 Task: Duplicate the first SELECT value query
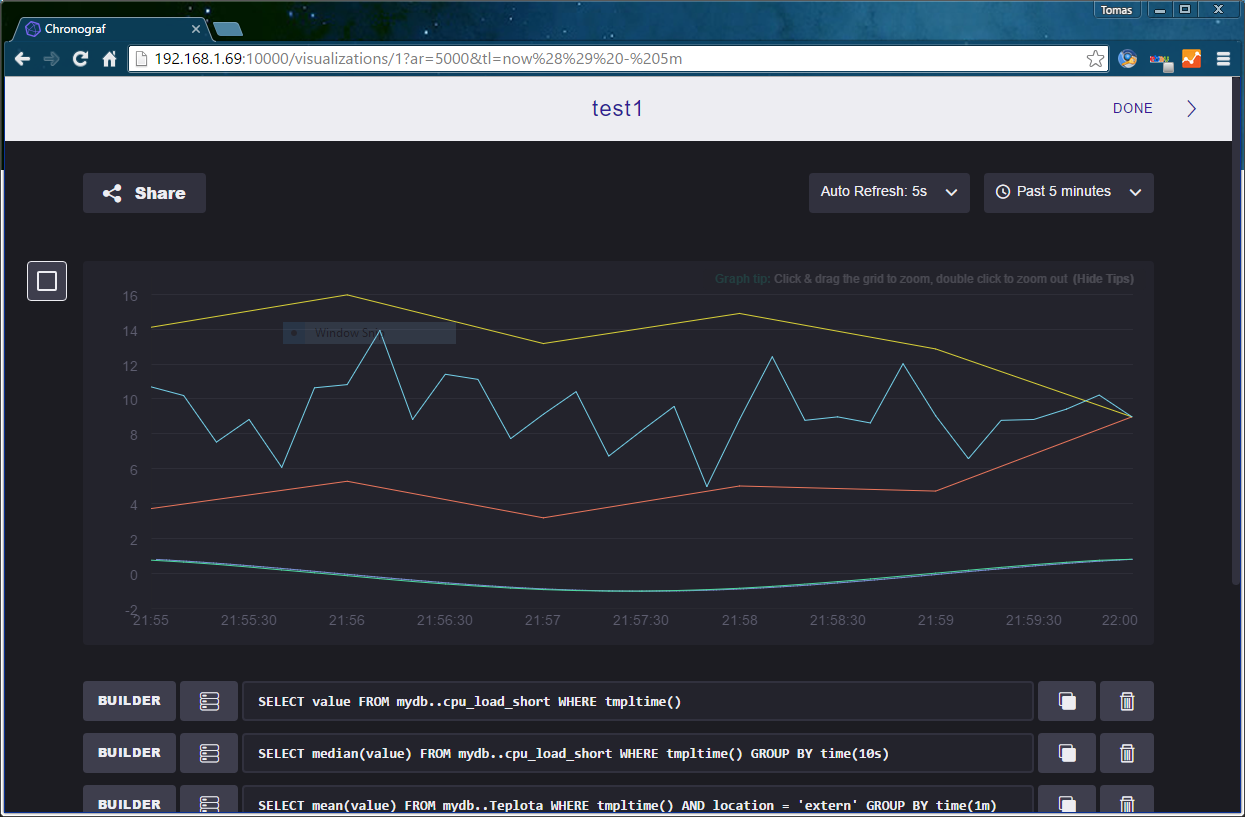(x=1067, y=701)
